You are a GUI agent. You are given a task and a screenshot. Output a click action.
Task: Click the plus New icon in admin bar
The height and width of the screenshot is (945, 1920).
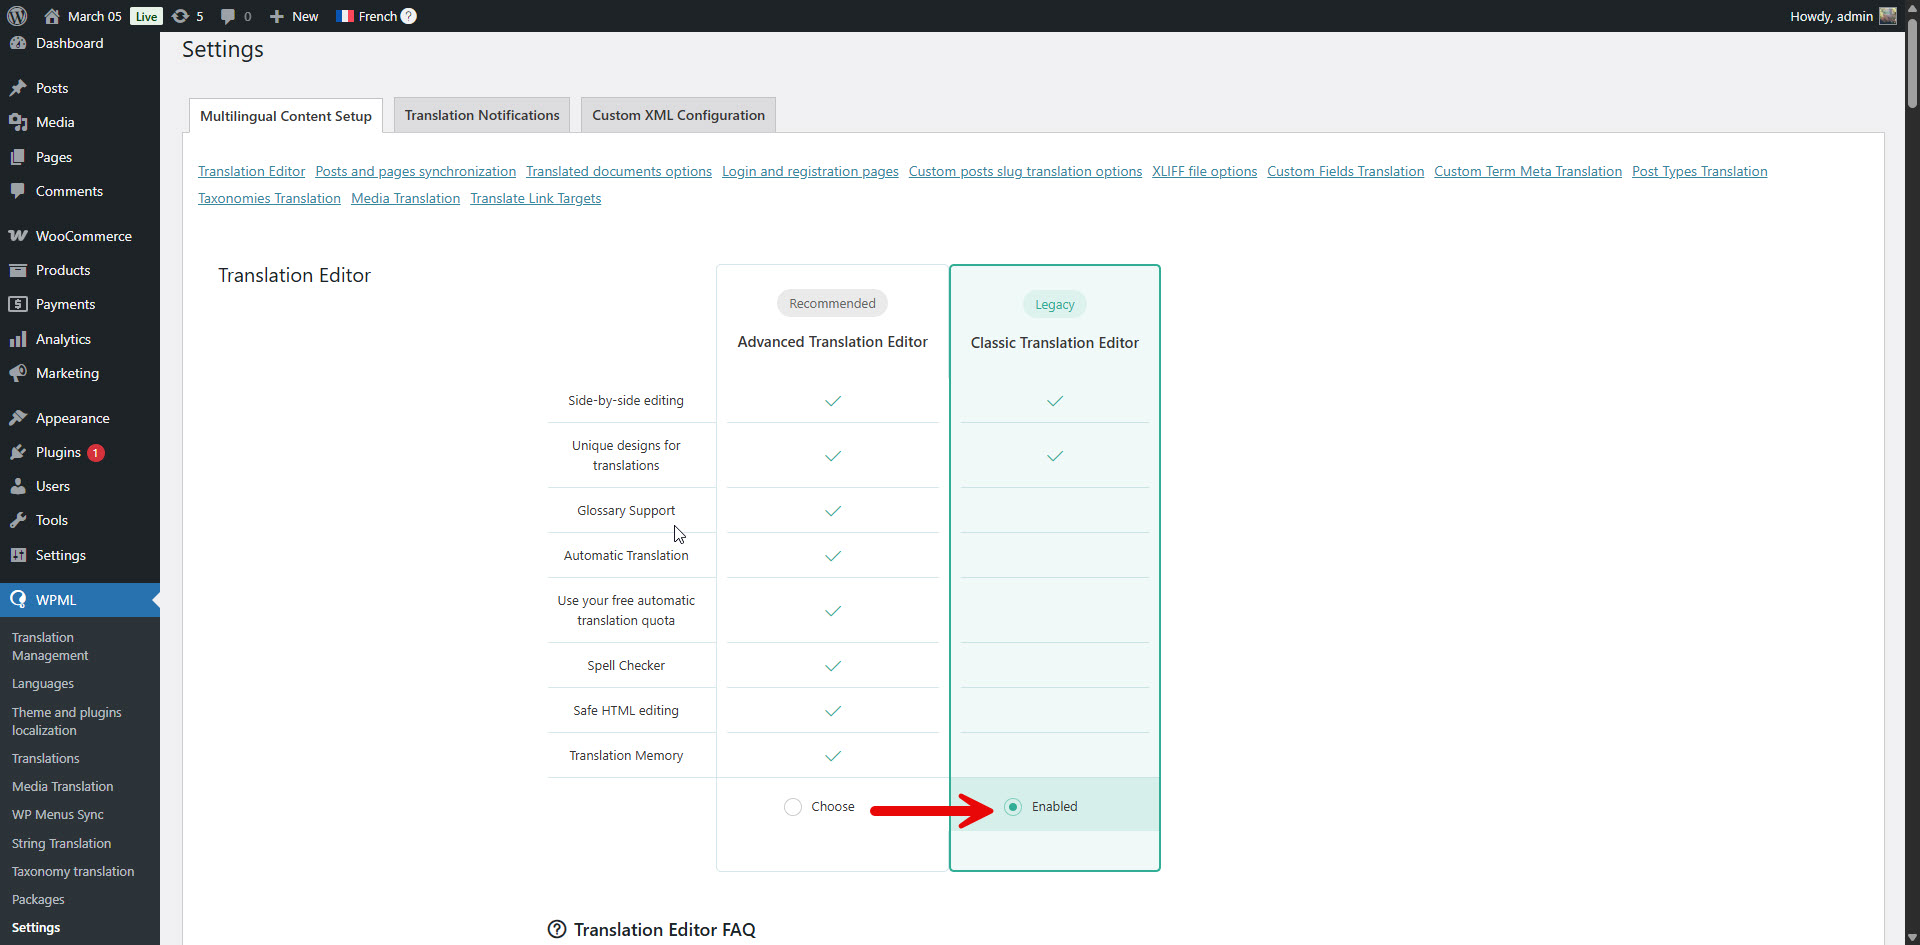tap(277, 16)
